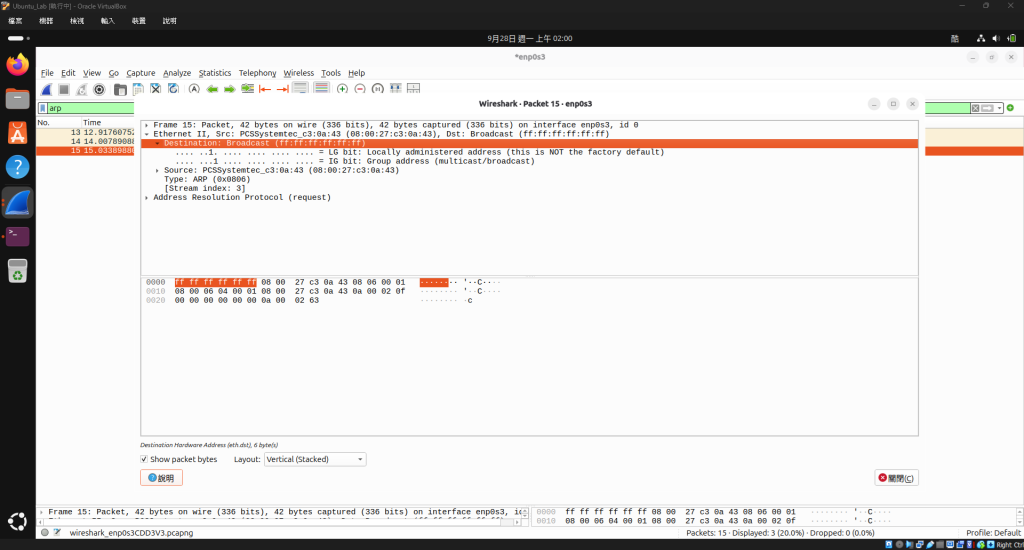
Task: Go to specified packet icon
Action: (248, 89)
